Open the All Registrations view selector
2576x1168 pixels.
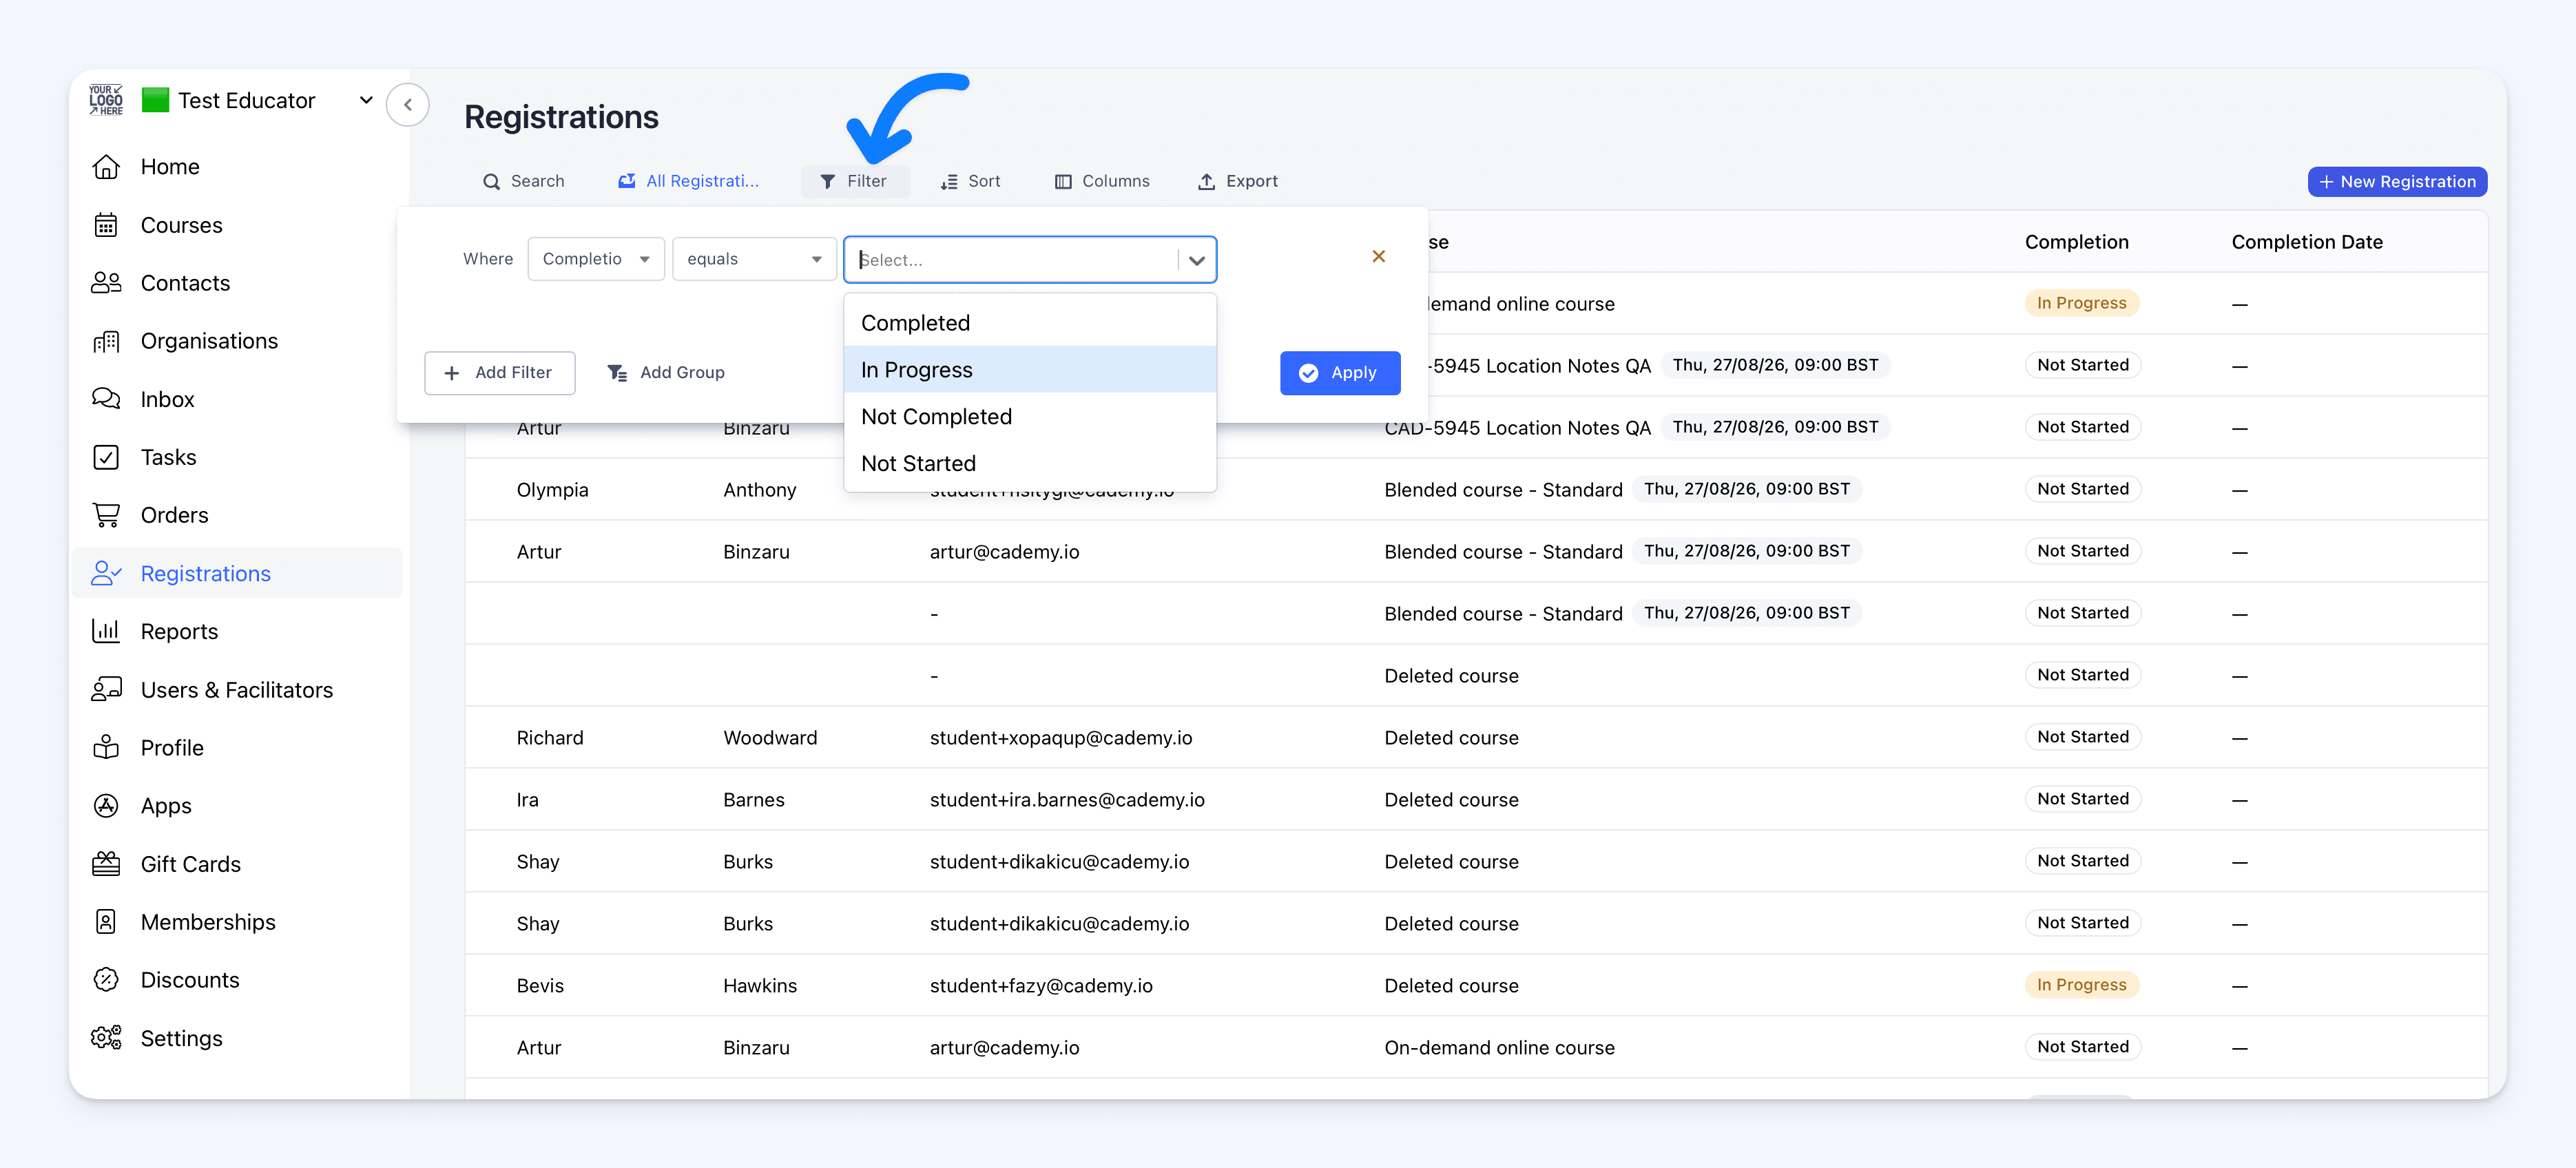point(688,181)
